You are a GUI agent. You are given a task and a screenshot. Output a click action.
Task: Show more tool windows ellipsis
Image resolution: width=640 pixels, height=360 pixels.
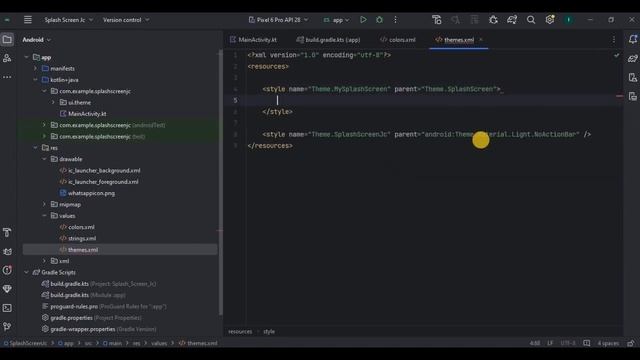(7, 77)
